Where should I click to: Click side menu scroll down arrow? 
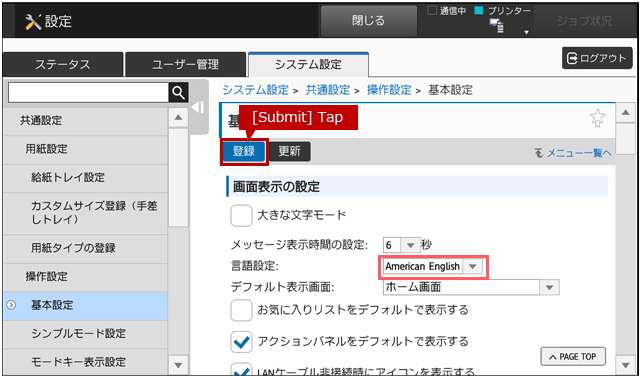pyautogui.click(x=178, y=365)
